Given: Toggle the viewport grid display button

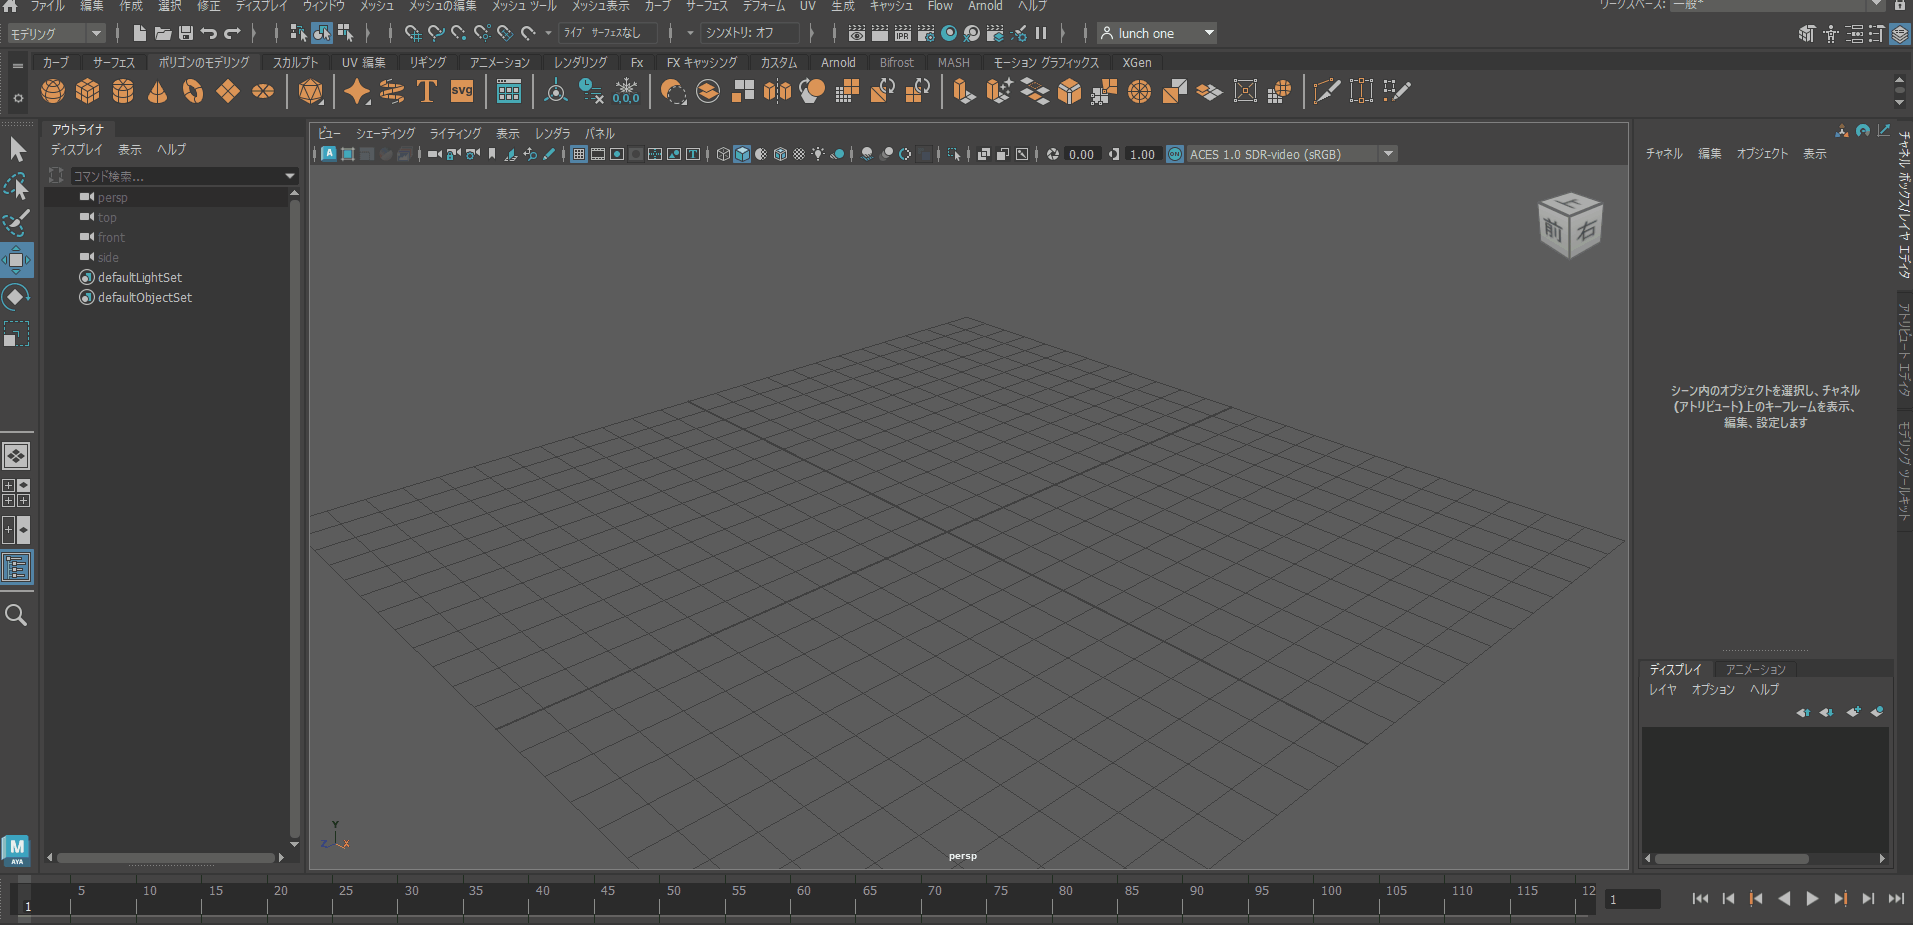Looking at the screenshot, I should pos(579,154).
